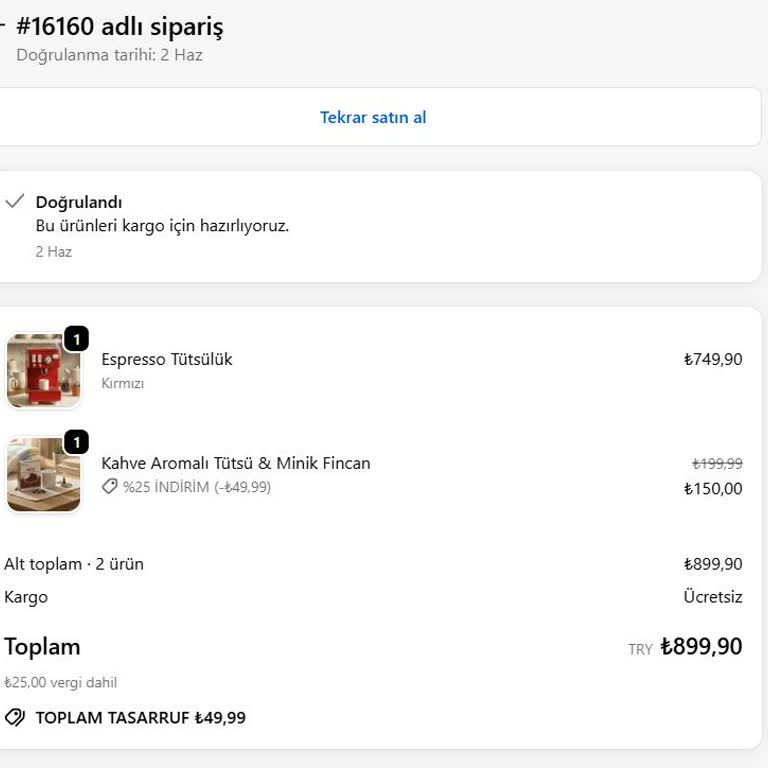Click quantity badge on Kahve Aromalı Tütsü image
This screenshot has height=768, width=768.
point(76,443)
